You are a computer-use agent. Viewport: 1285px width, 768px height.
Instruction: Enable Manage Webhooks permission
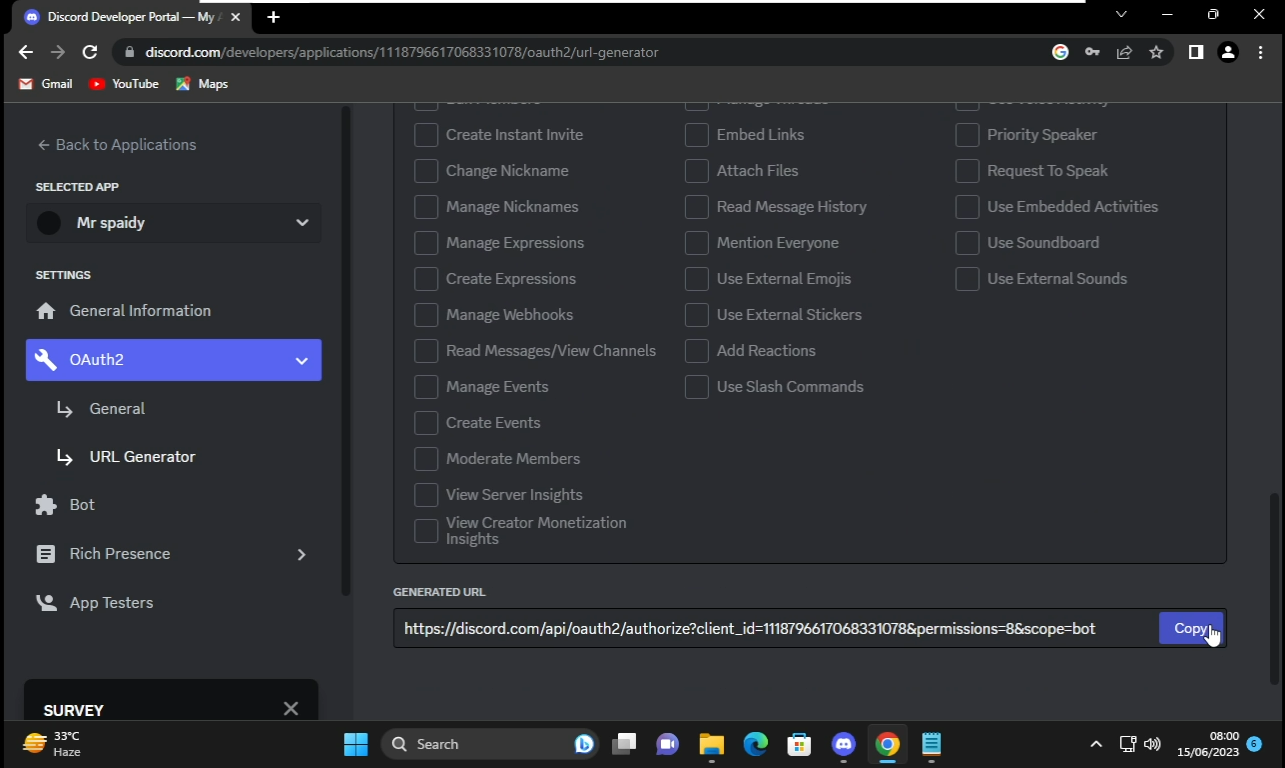click(x=426, y=315)
